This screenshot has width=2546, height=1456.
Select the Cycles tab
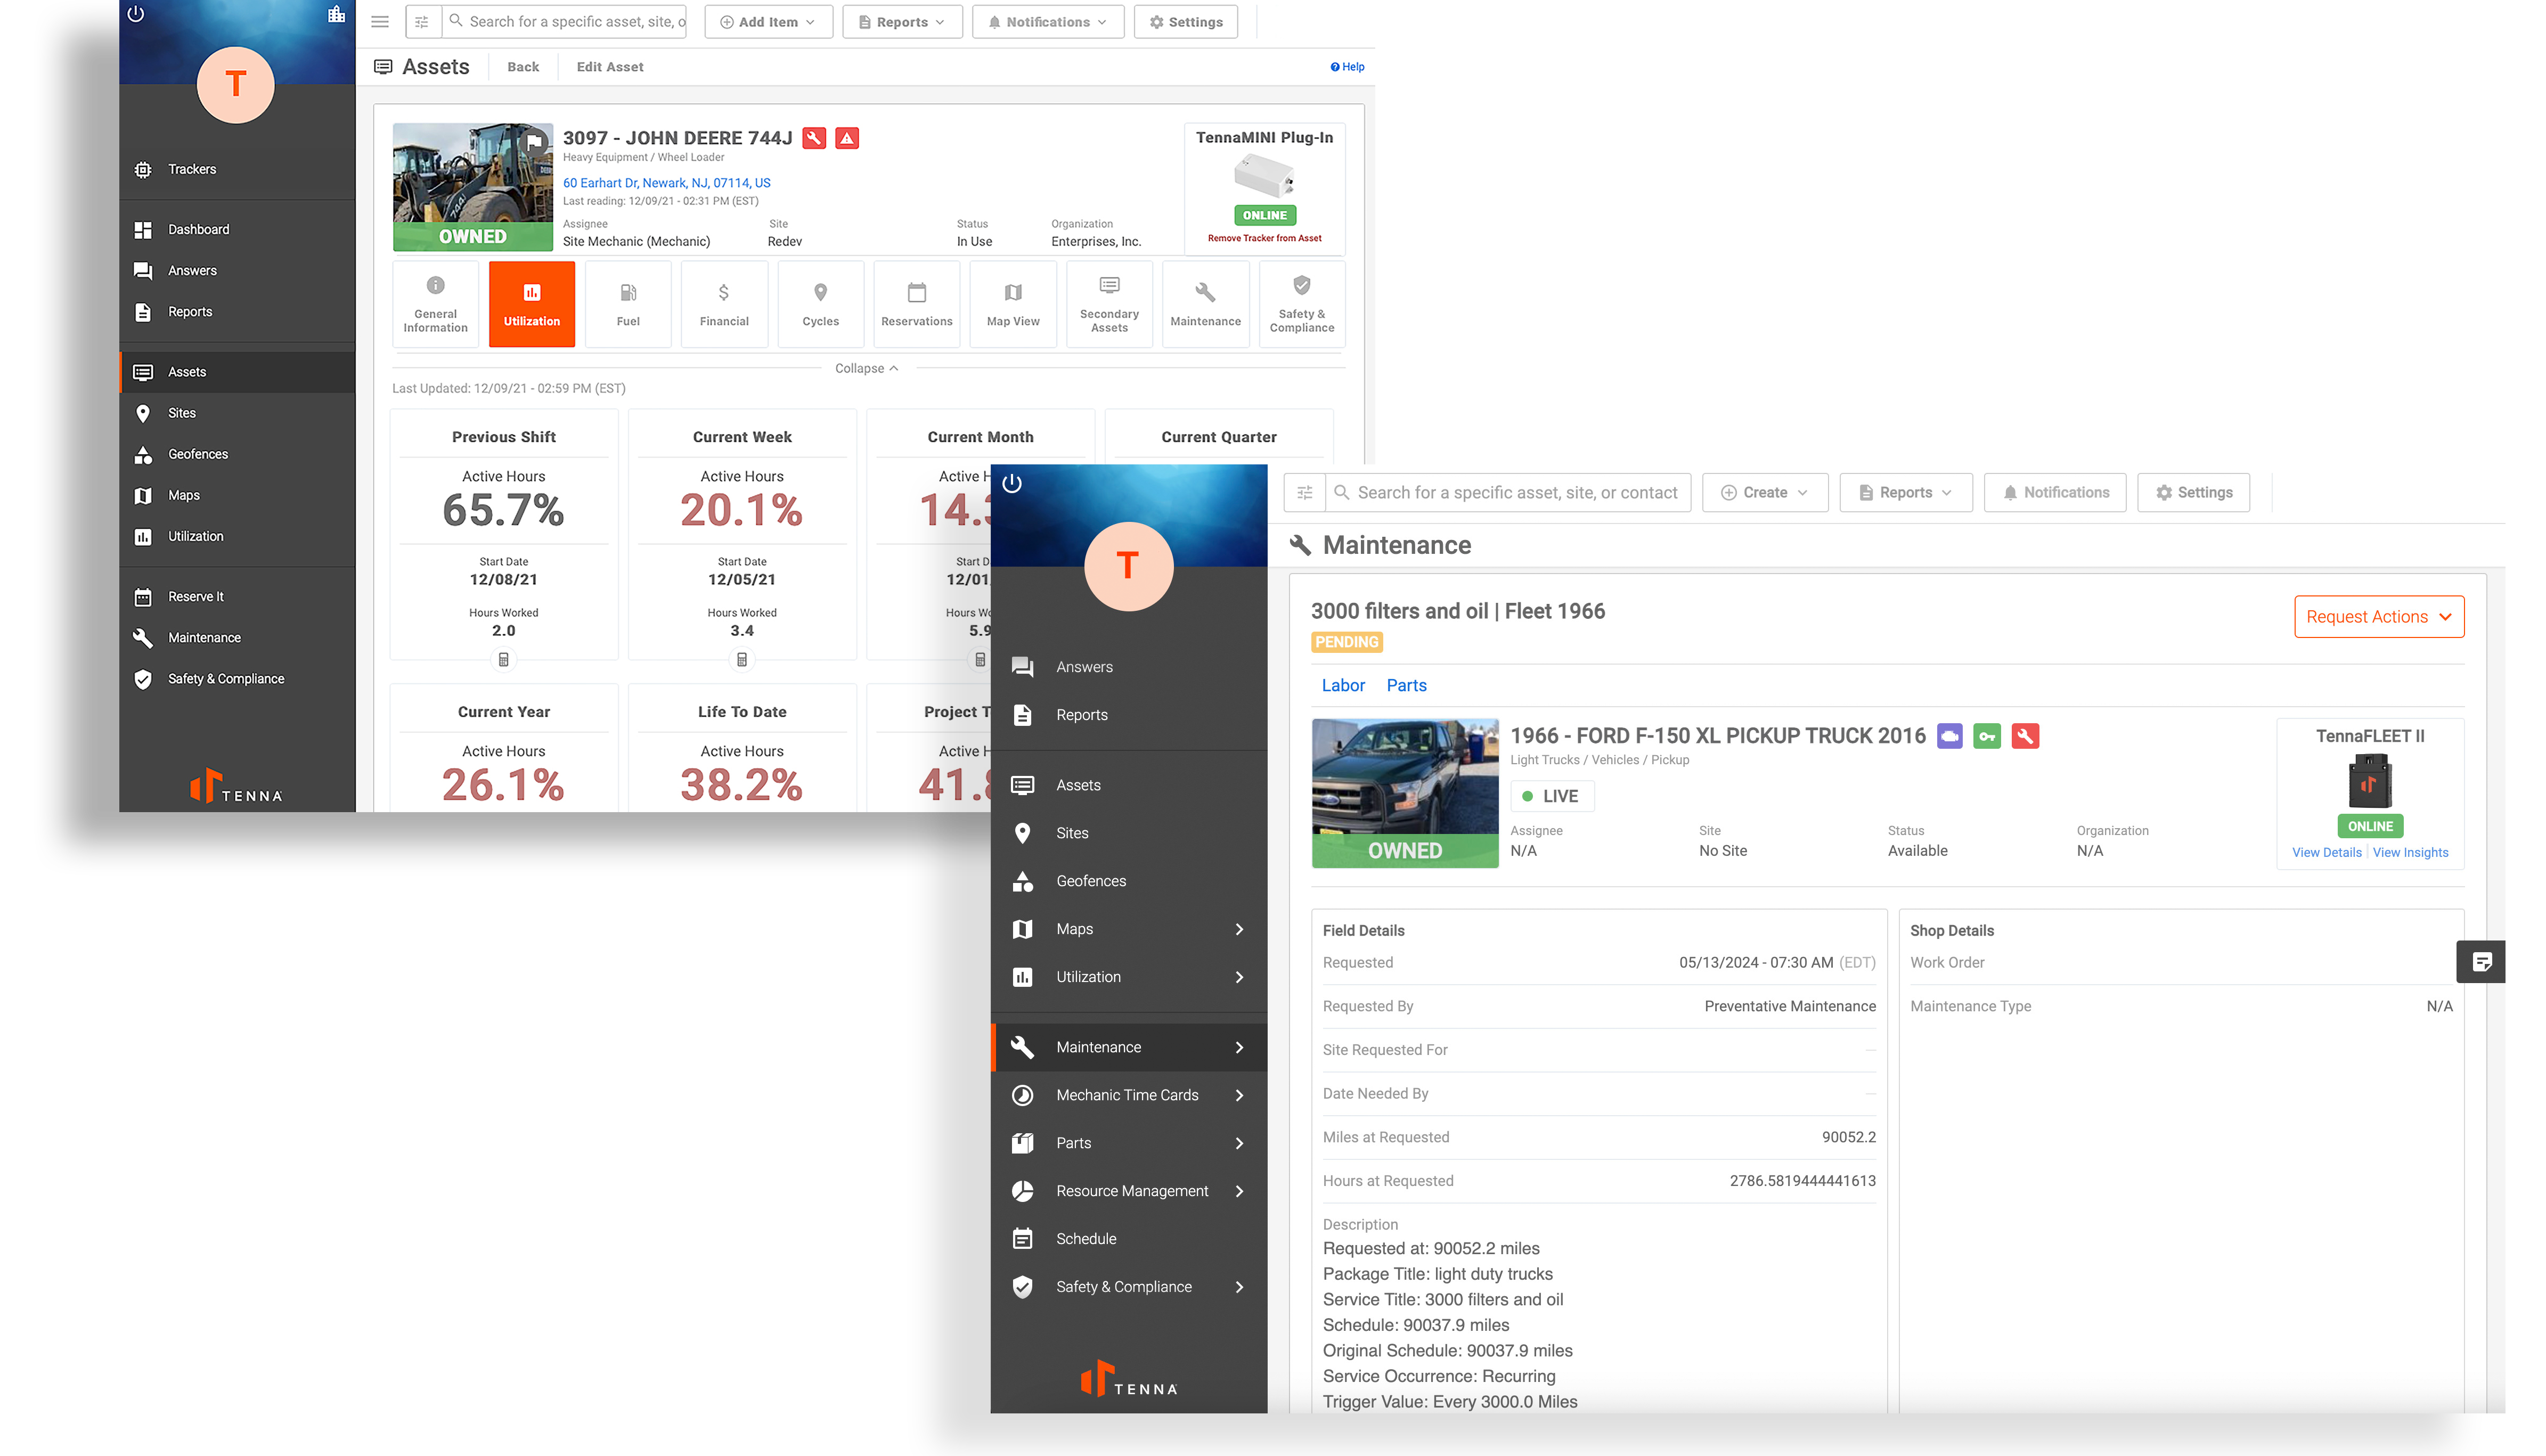point(820,304)
